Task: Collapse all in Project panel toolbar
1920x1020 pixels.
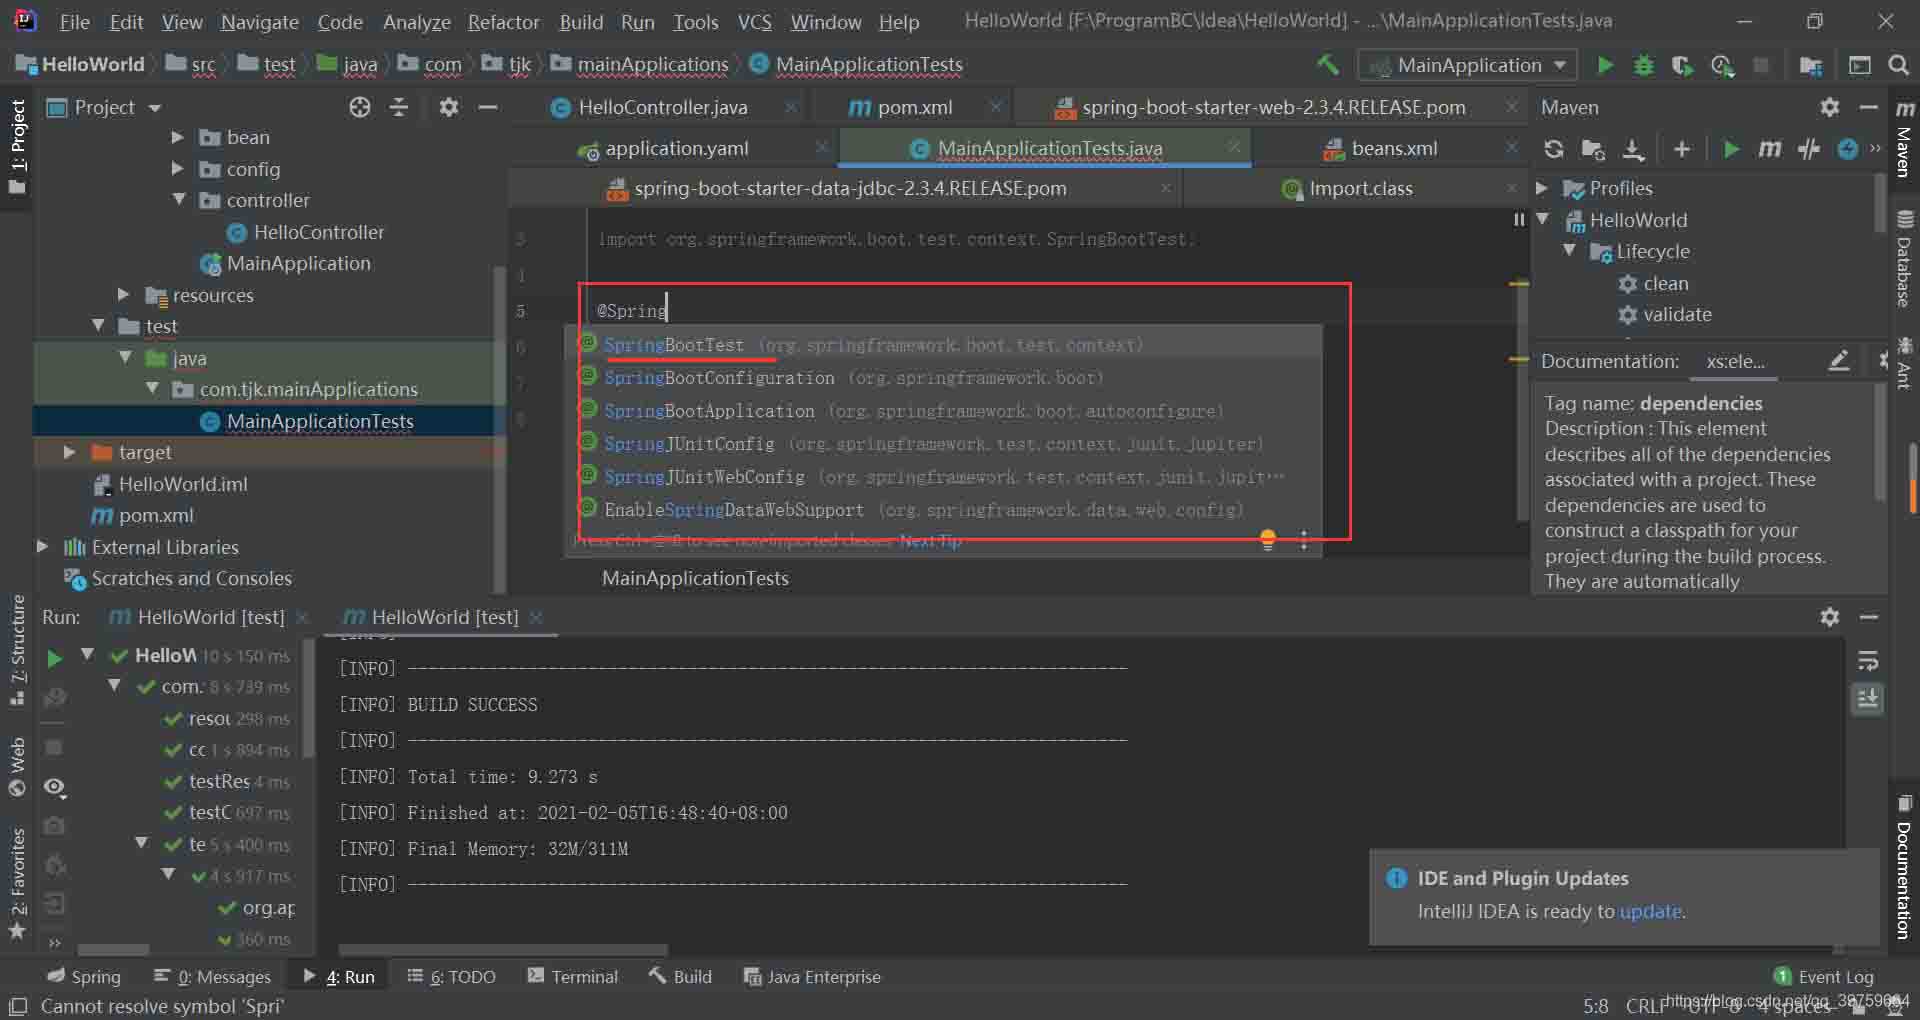Action: click(x=399, y=107)
